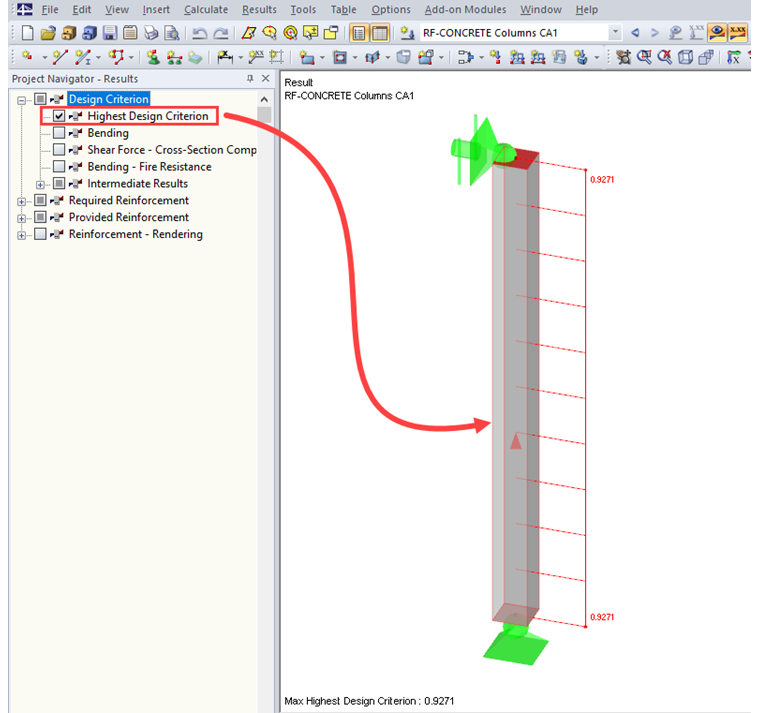Click the view in X direction icon
The height and width of the screenshot is (713, 760).
pos(734,57)
